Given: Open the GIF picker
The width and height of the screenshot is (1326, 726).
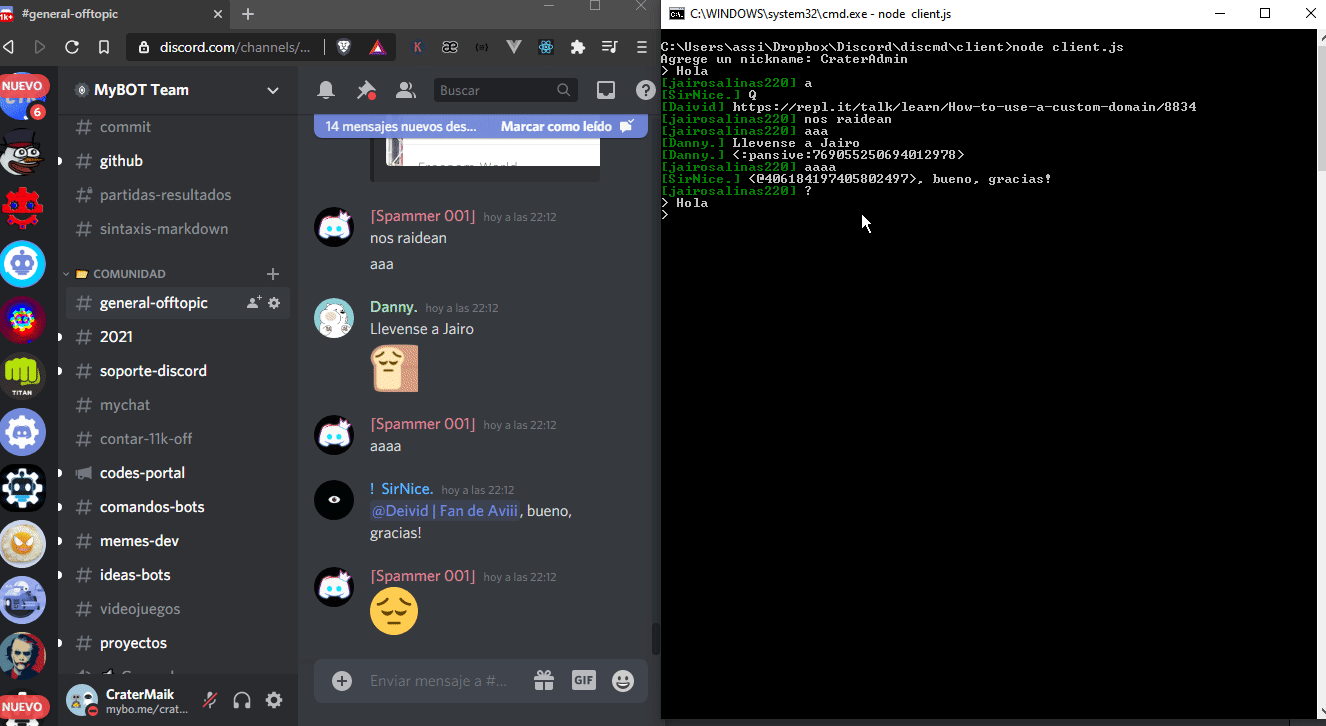Looking at the screenshot, I should tap(584, 681).
